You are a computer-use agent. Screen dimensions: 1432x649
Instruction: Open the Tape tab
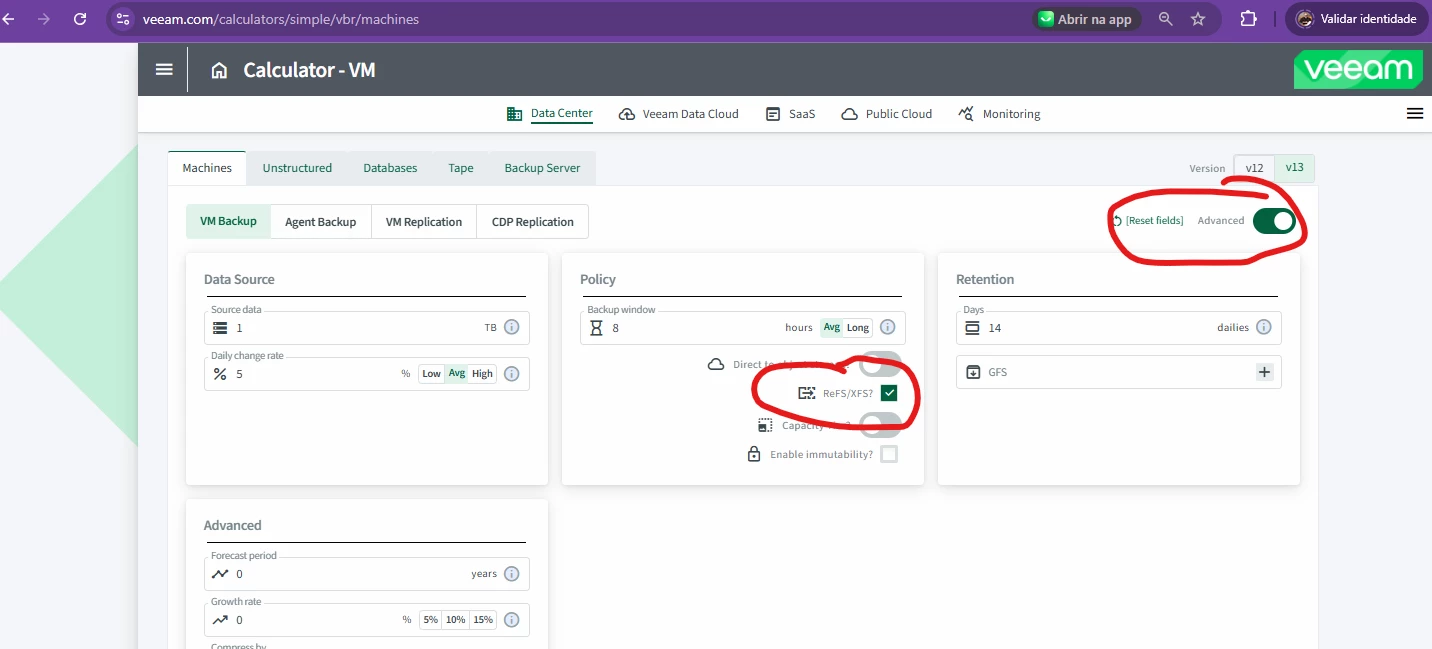[461, 168]
